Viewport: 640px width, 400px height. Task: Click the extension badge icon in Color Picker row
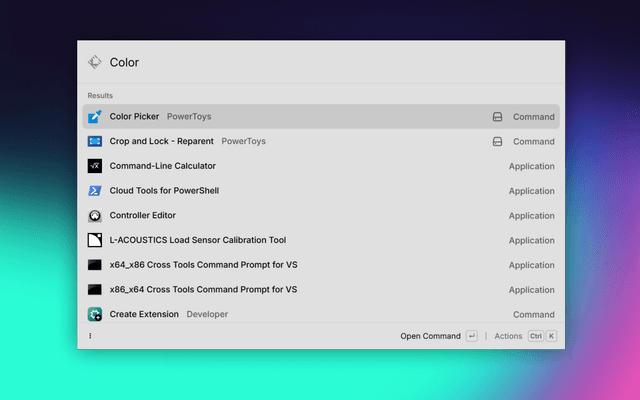(x=497, y=117)
